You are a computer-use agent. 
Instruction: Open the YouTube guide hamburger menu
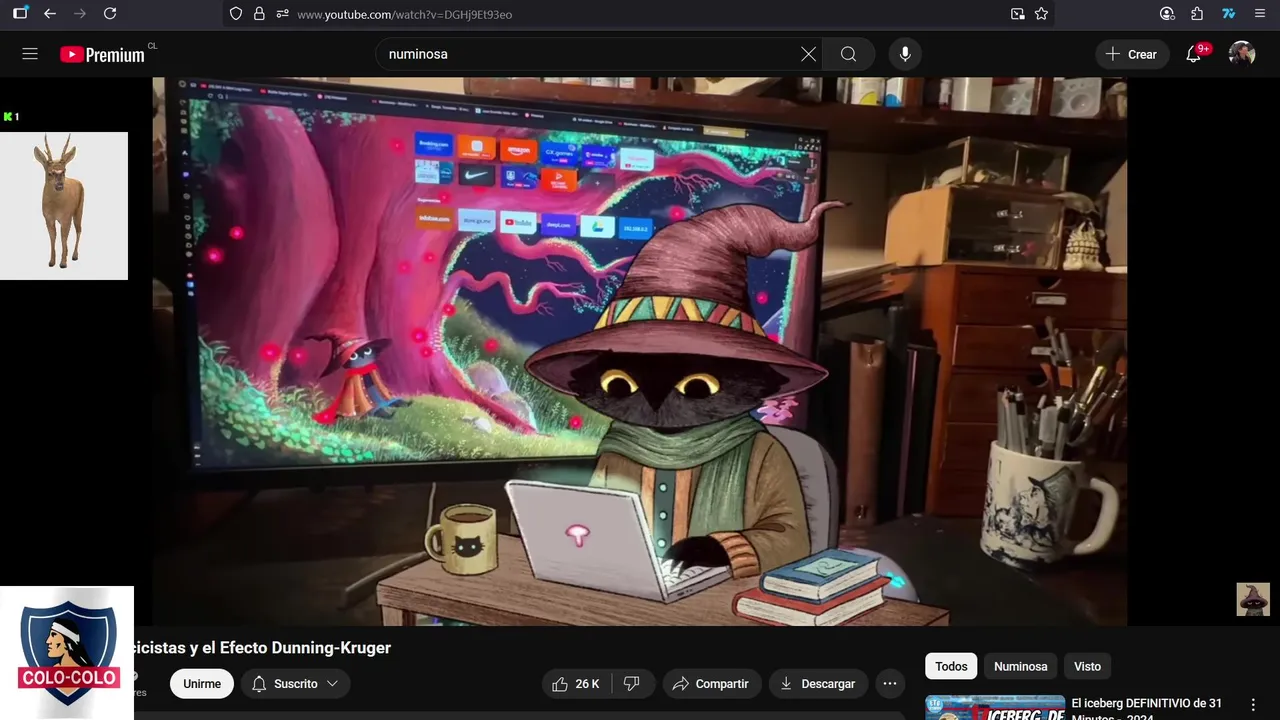(x=30, y=54)
